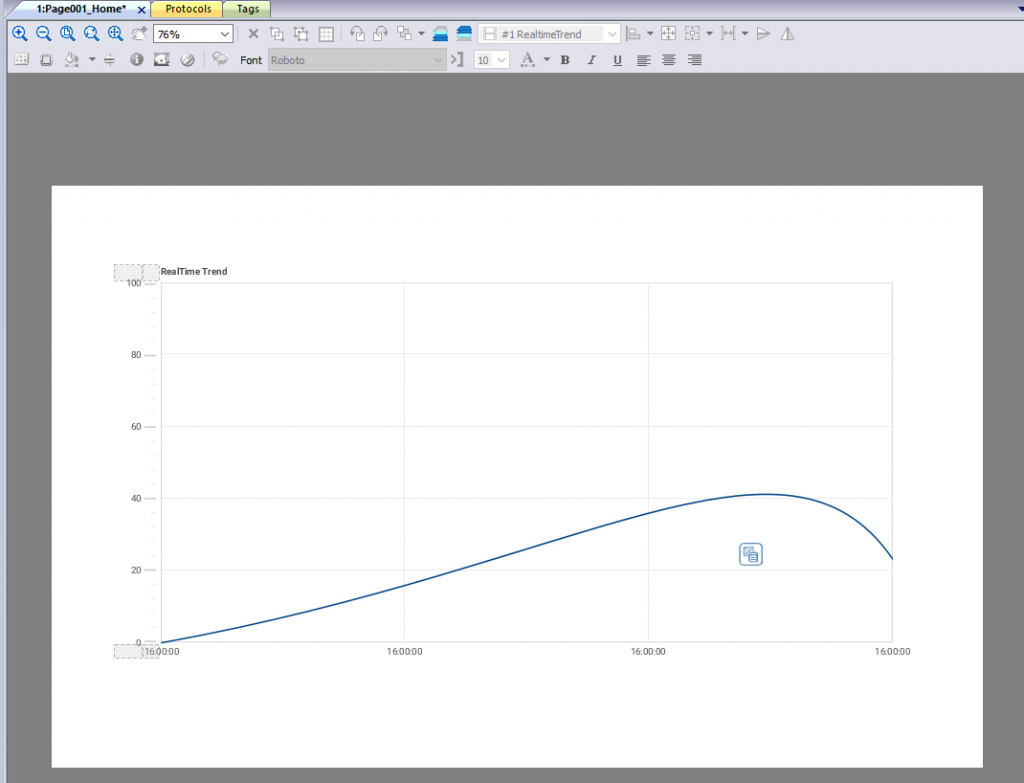This screenshot has width=1024, height=783.
Task: Click the horizontal spacing distribute icon
Action: [x=728, y=34]
